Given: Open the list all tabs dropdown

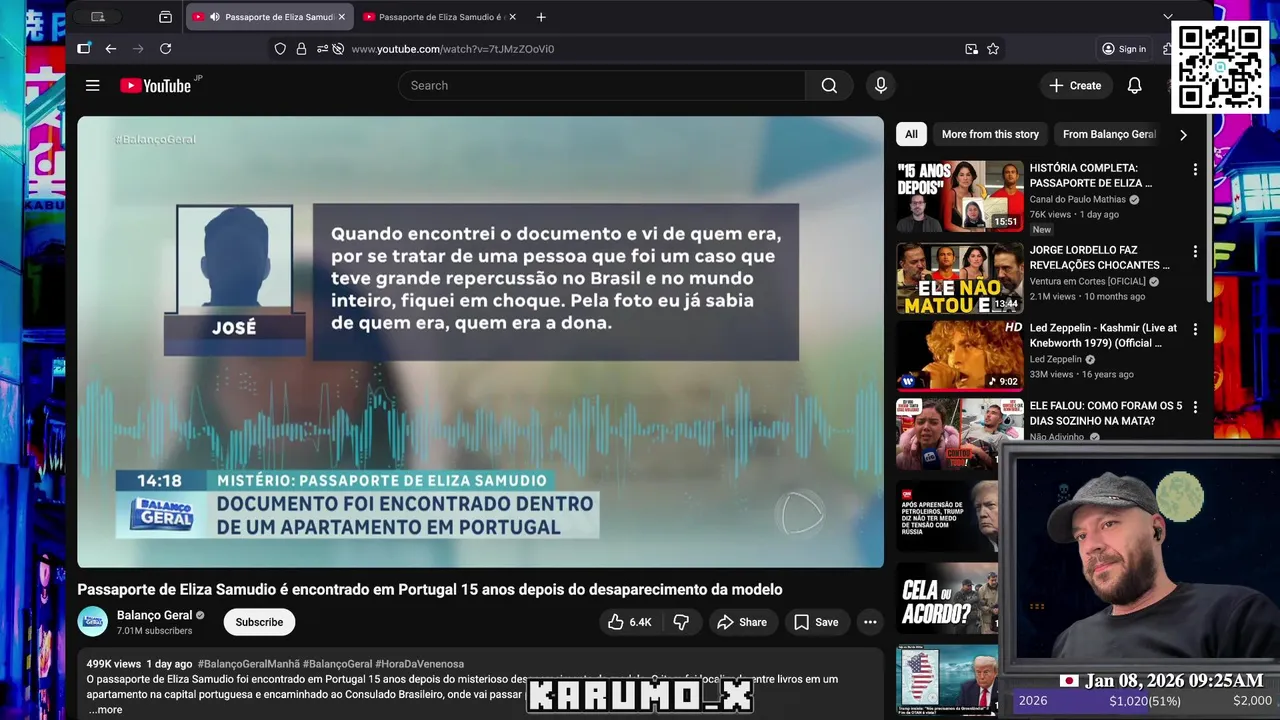Looking at the screenshot, I should 1167,17.
